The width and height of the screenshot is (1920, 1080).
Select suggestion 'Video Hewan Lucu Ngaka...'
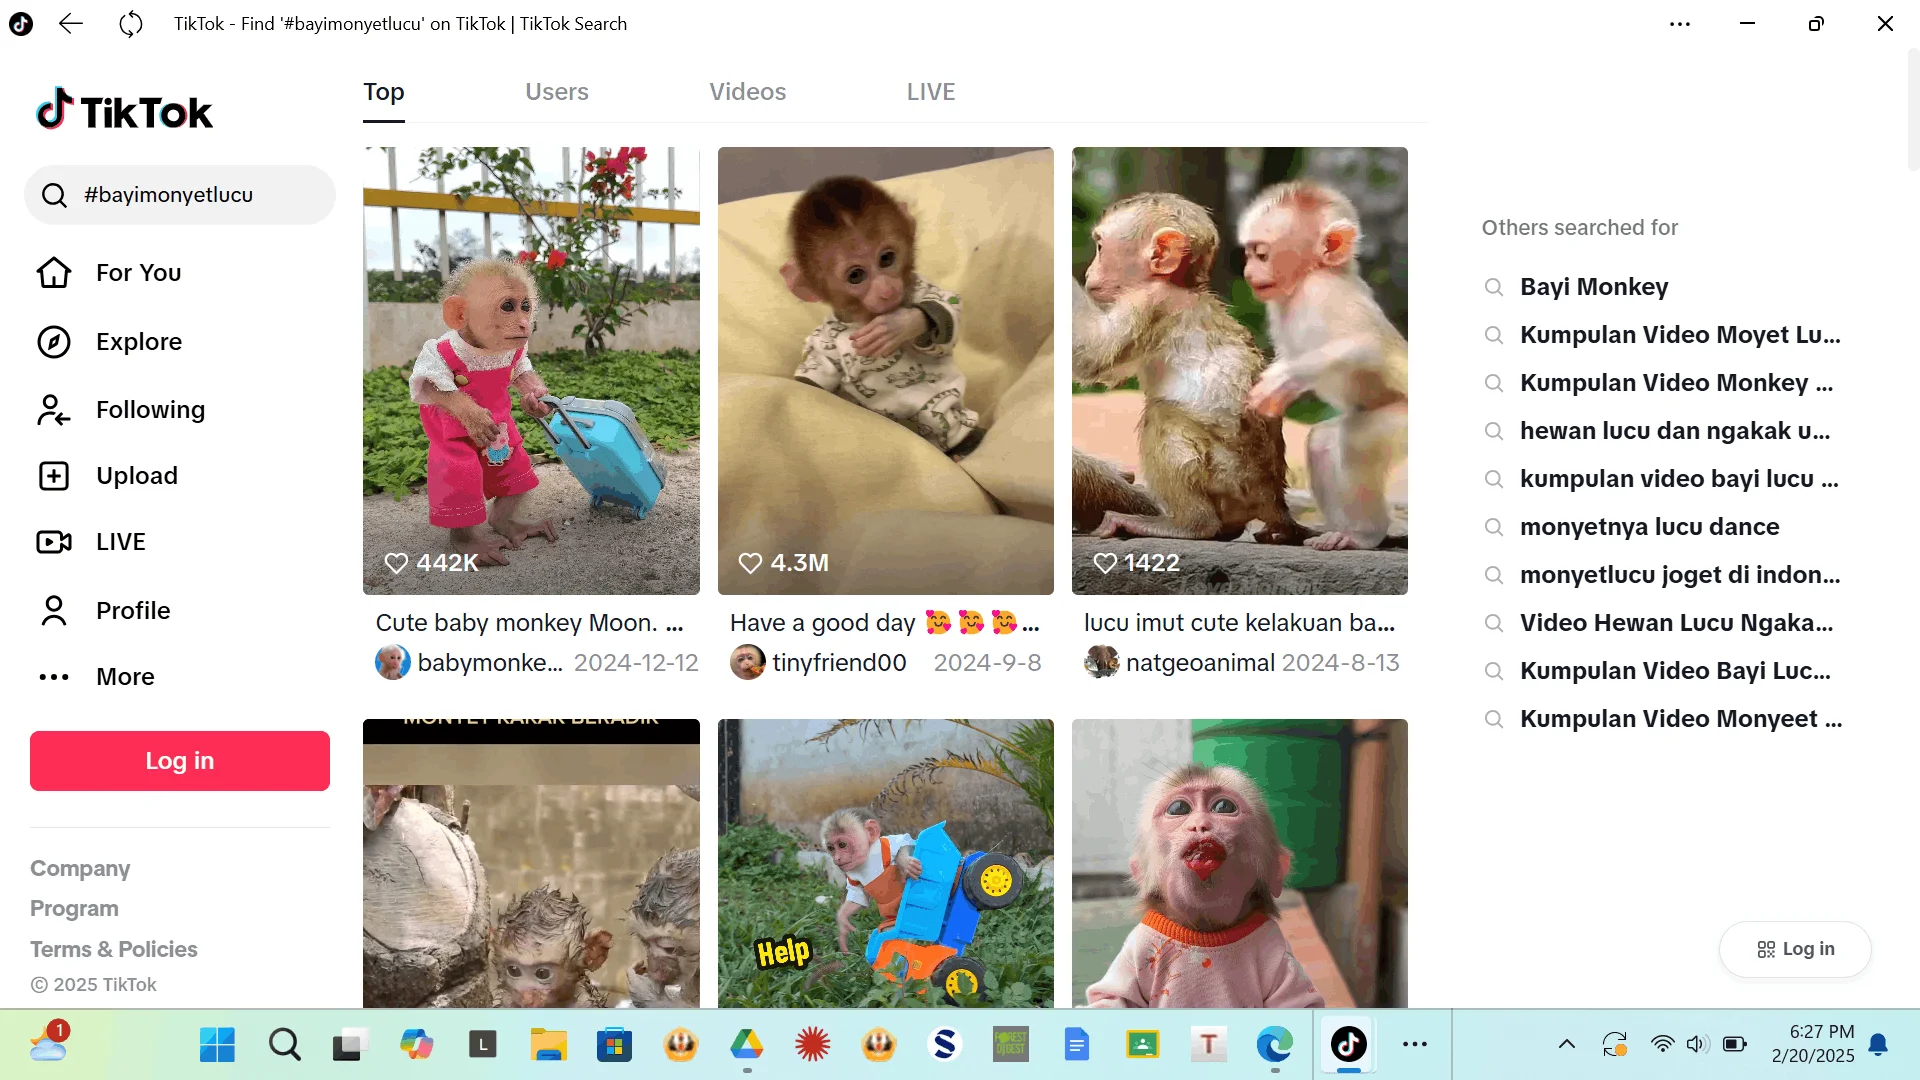coord(1676,623)
